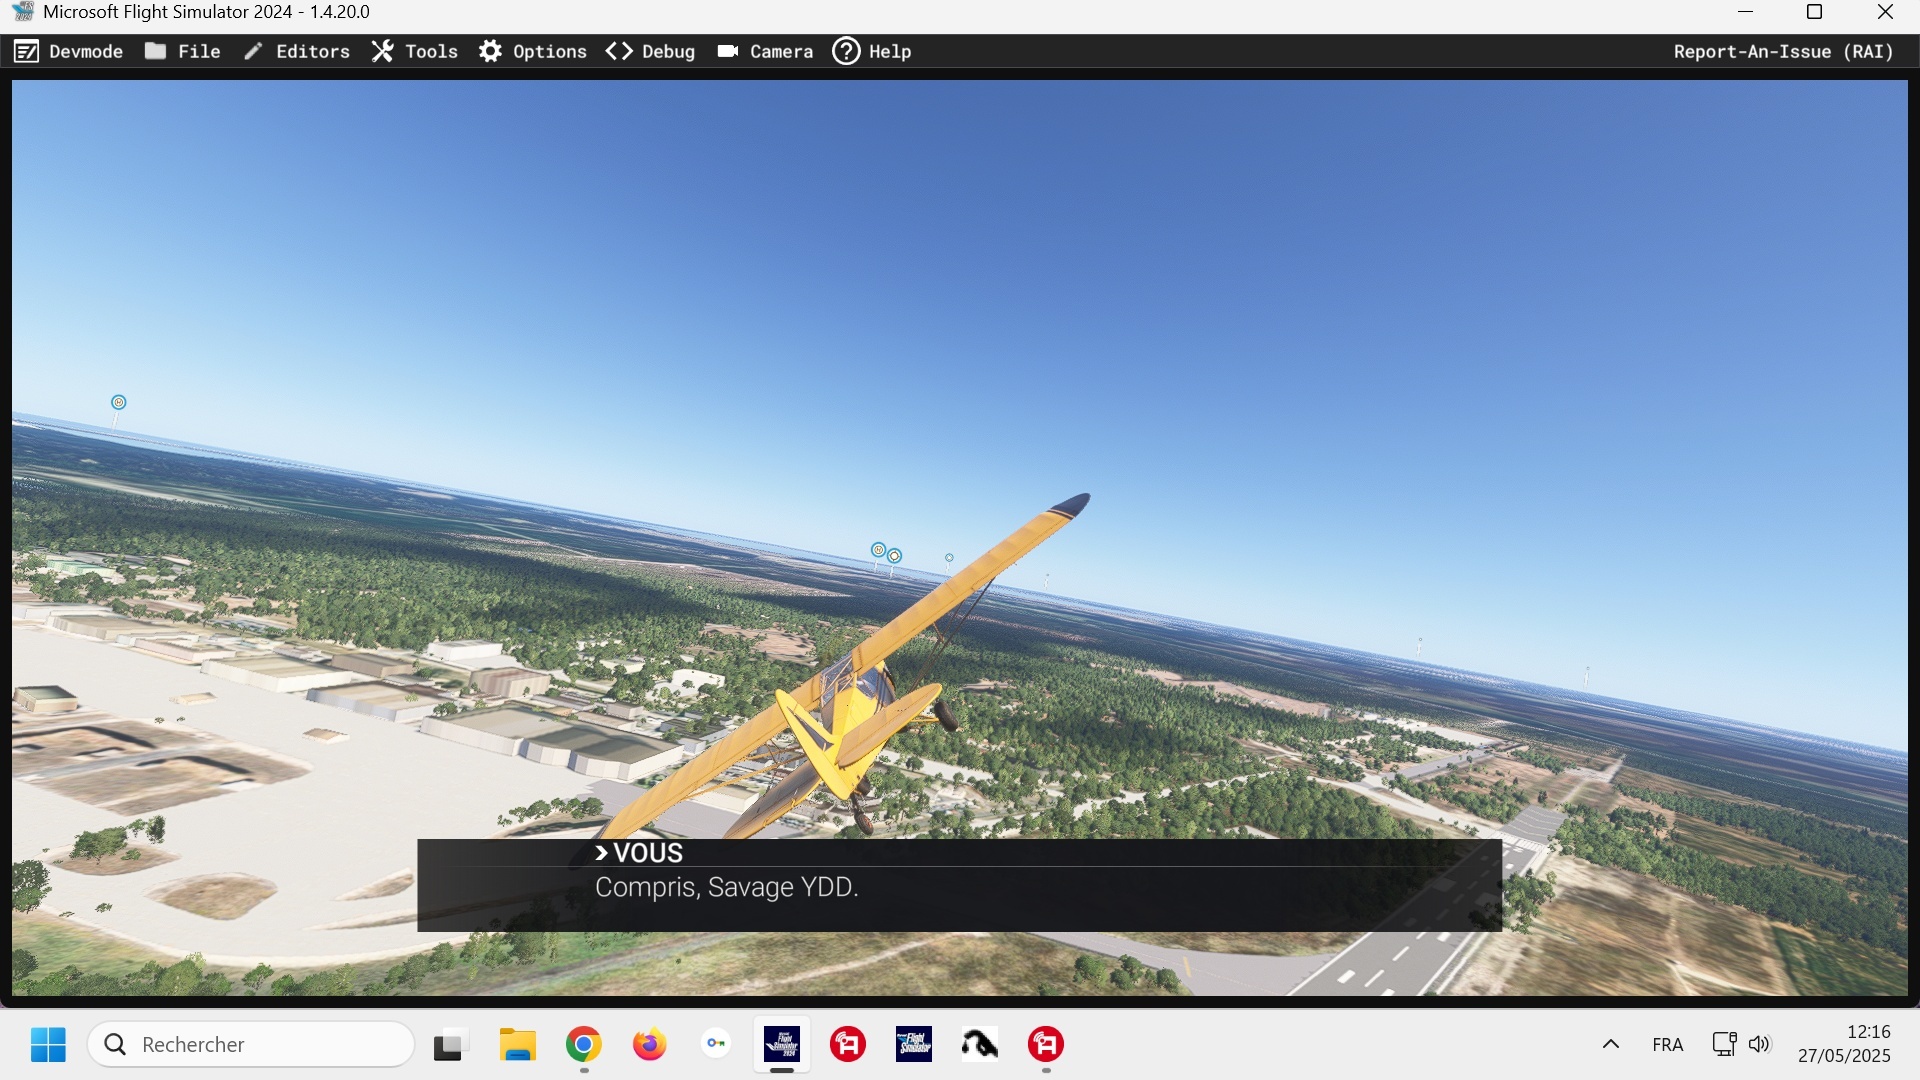Click the leftmost of paired POI markers

878,549
